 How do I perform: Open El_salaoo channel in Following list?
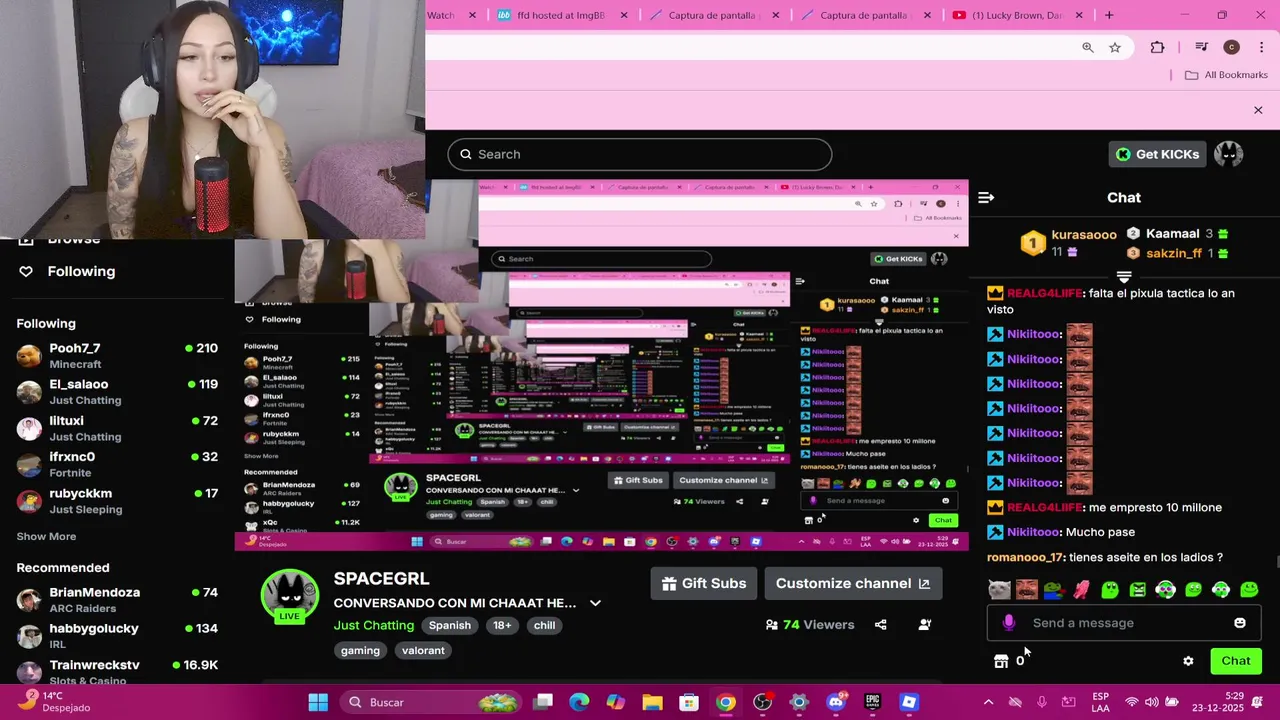[117, 392]
